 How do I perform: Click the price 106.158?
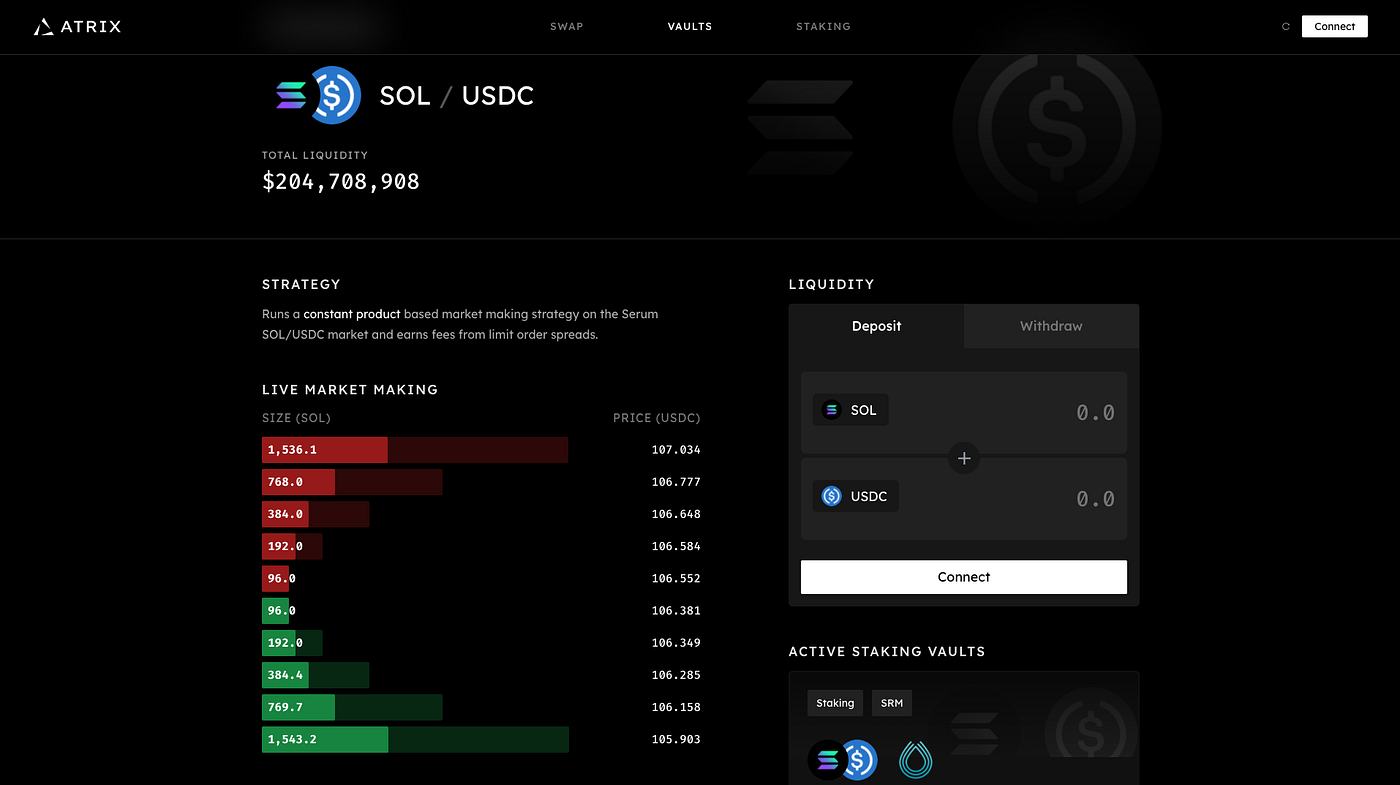click(676, 707)
